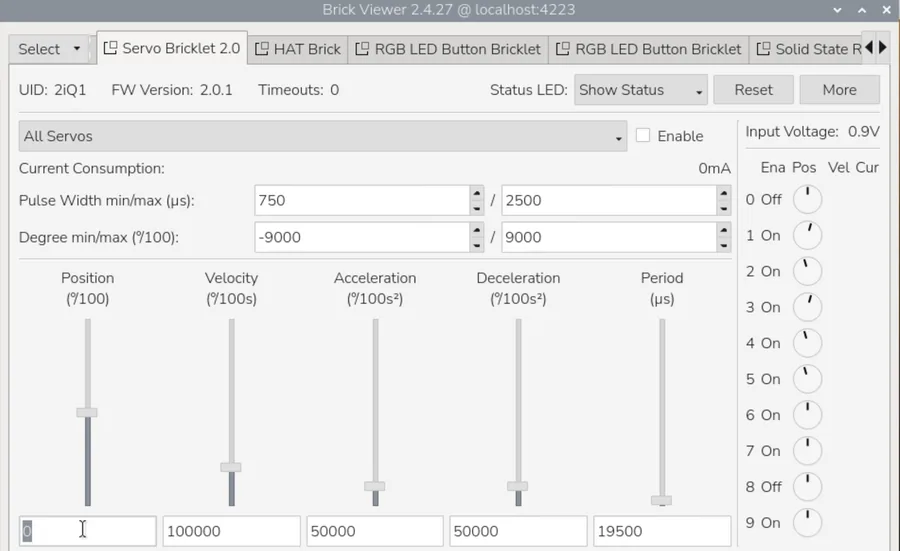This screenshot has width=900, height=551.
Task: Increase the degree minimum -9000 value
Action: point(476,230)
